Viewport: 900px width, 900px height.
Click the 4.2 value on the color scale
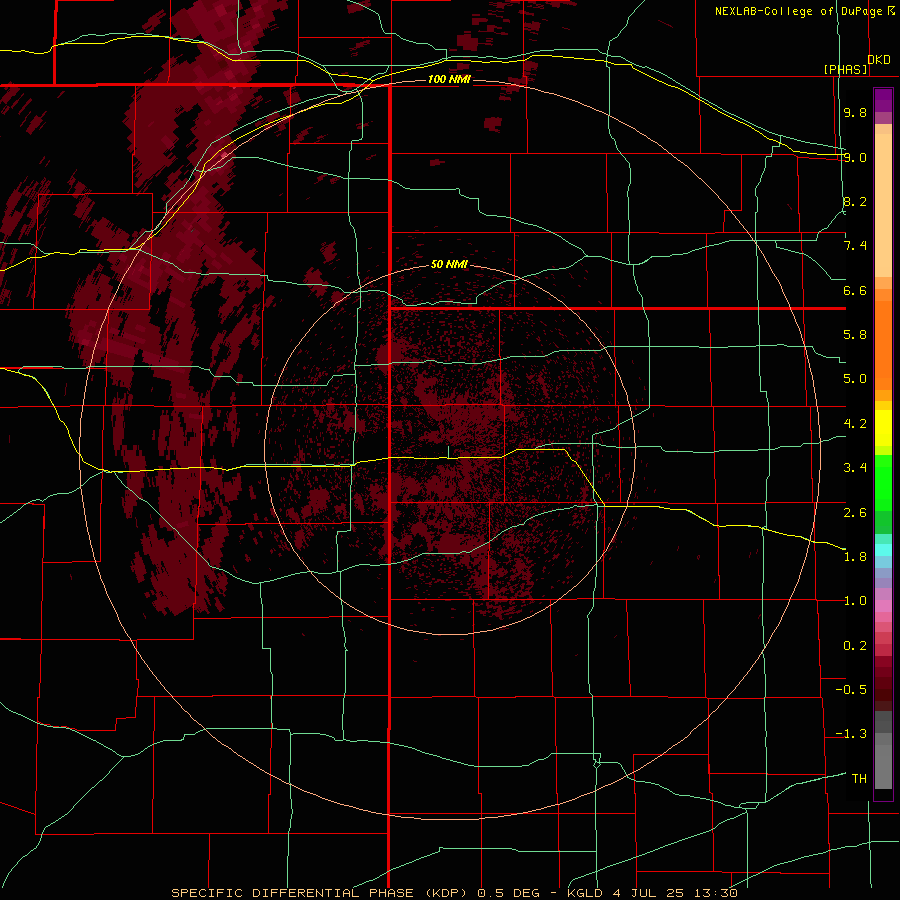[855, 424]
